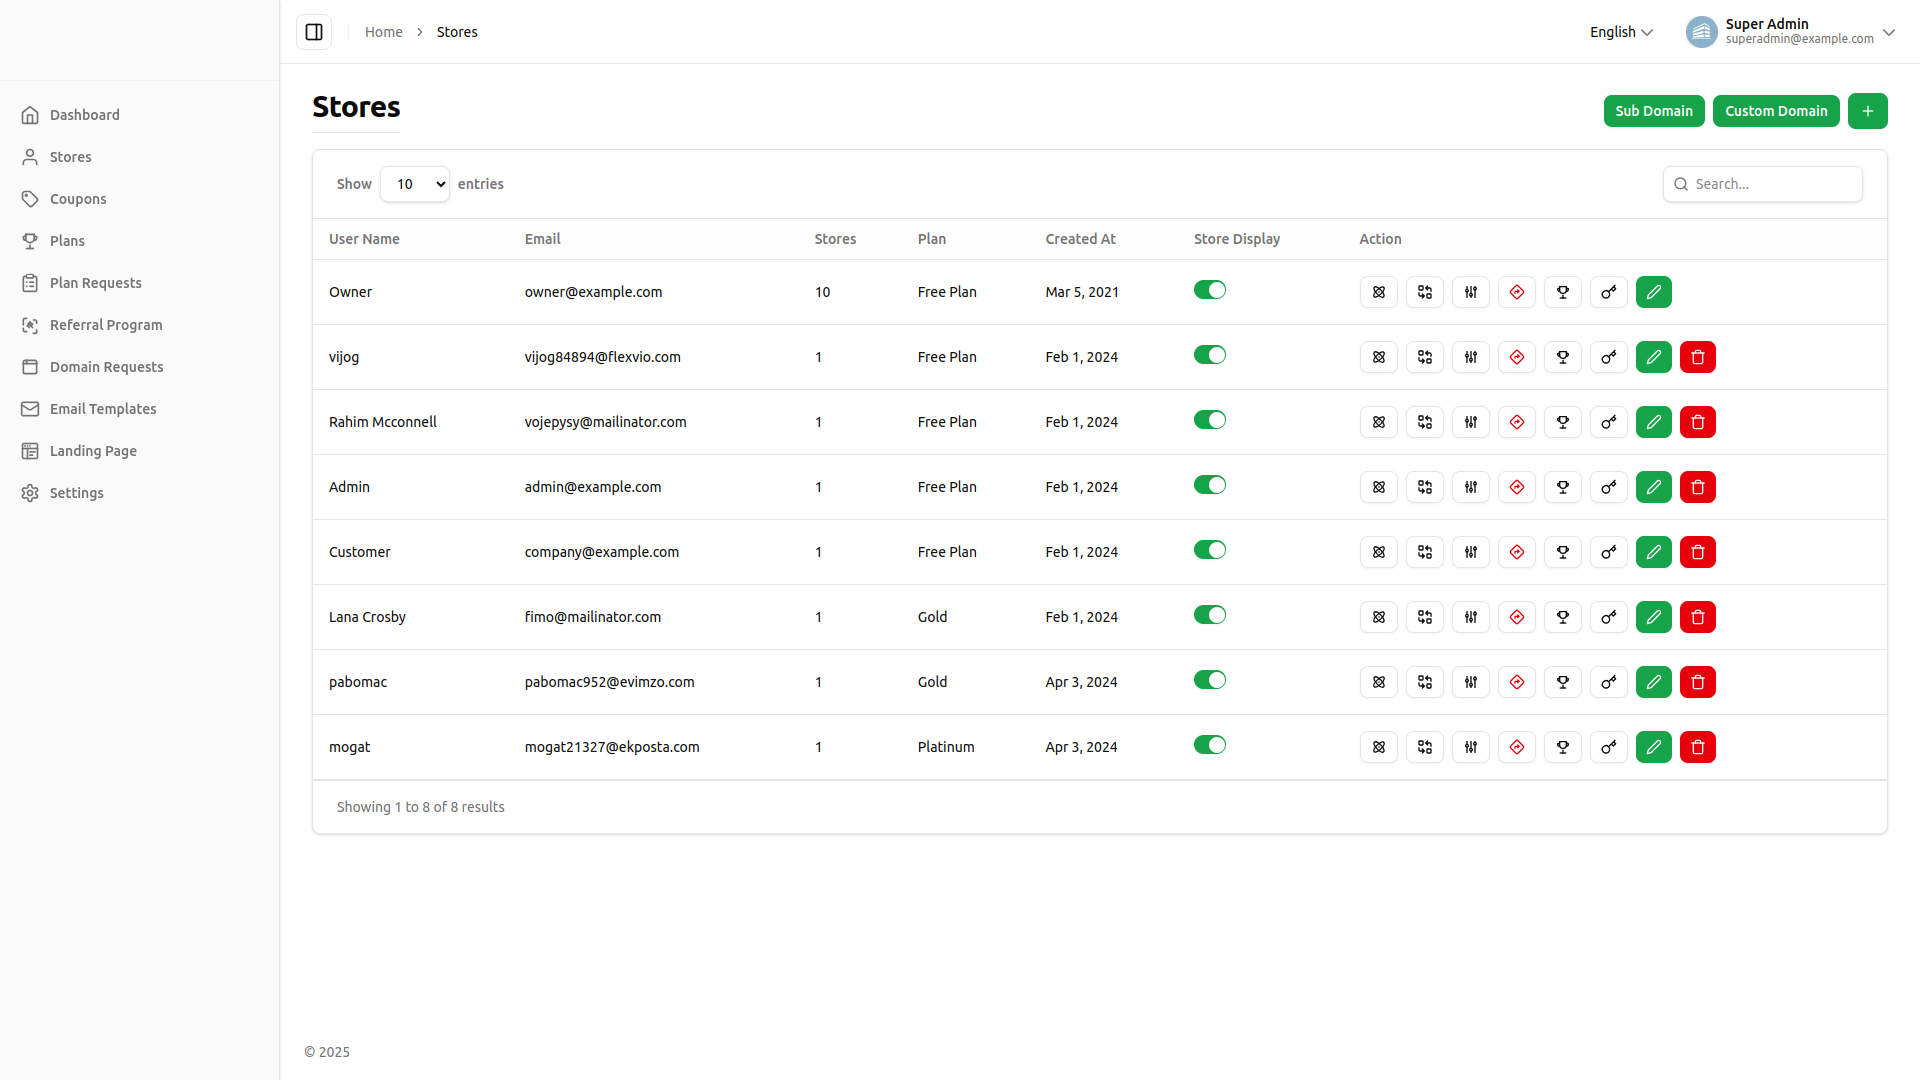Viewport: 1920px width, 1080px height.
Task: Click the atom icon in pabomac row
Action: tap(1378, 682)
